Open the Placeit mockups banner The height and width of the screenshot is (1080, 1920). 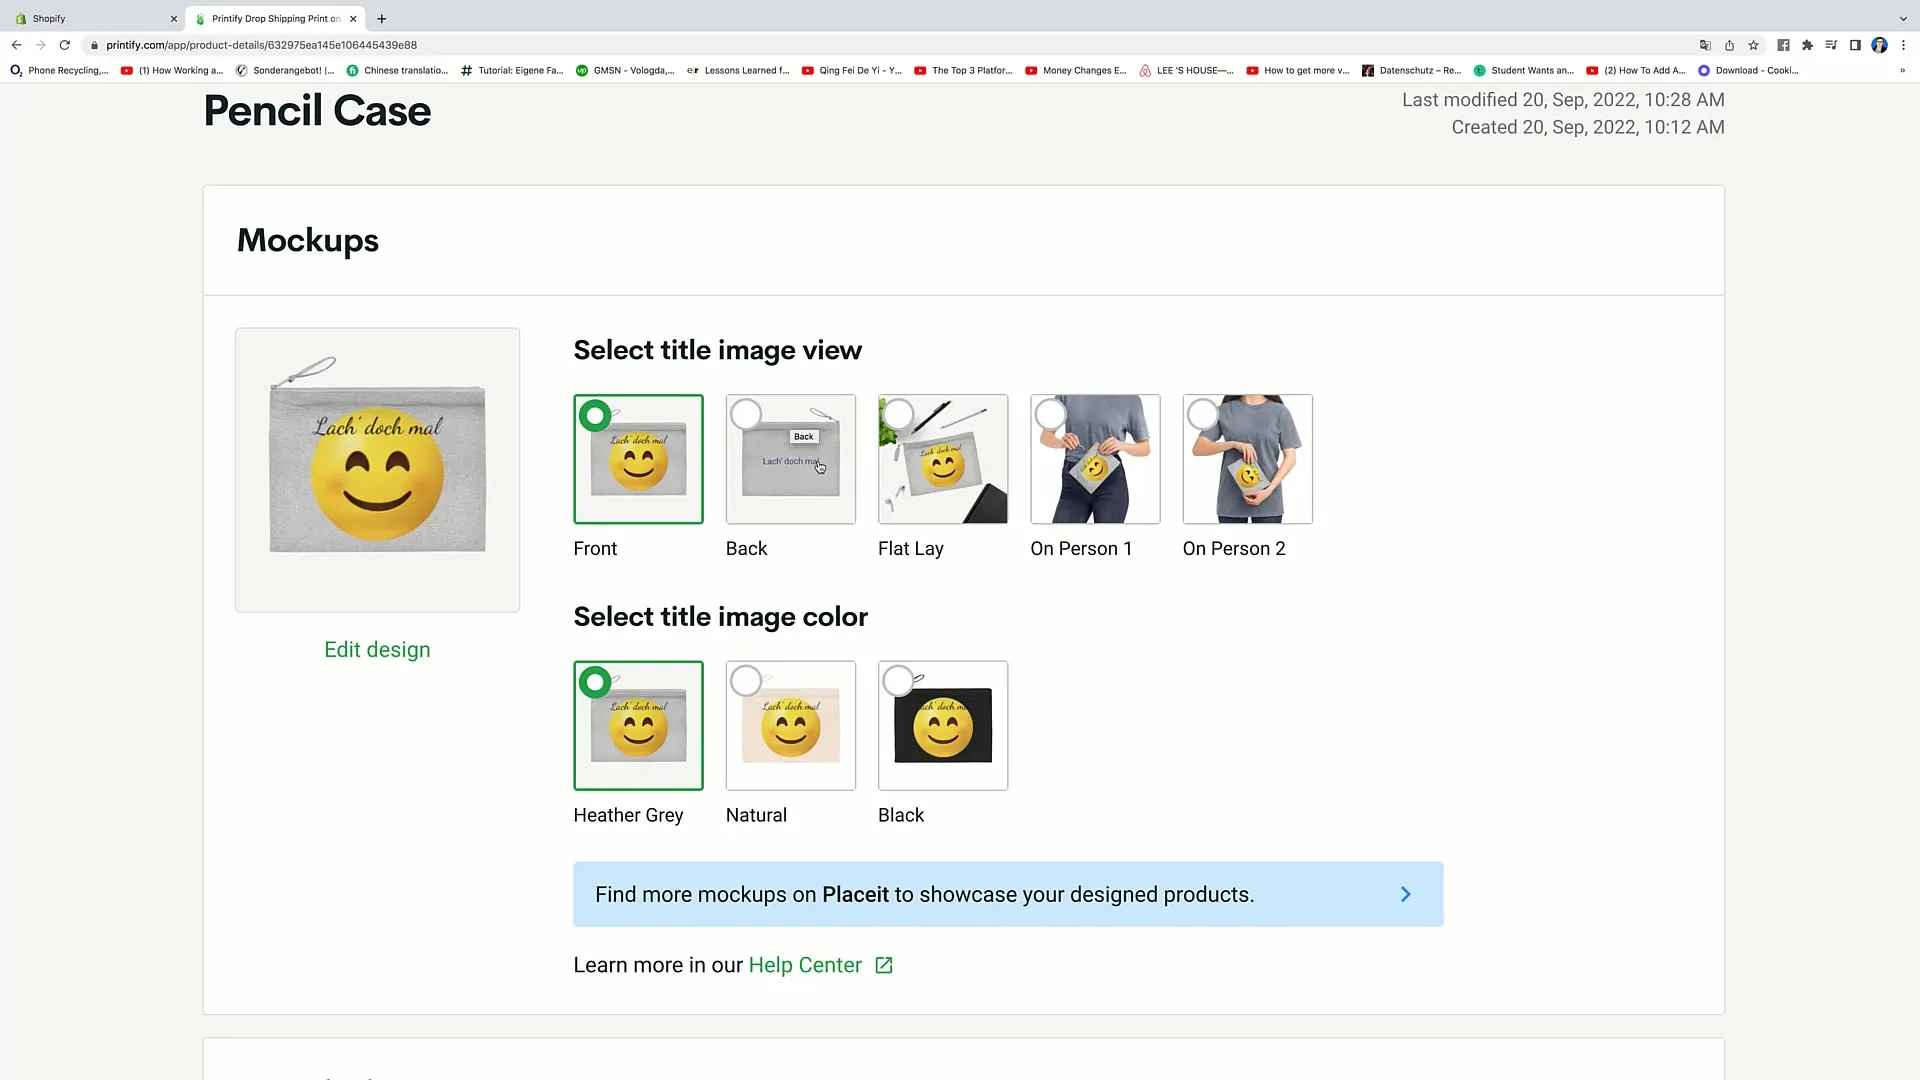[1008, 894]
